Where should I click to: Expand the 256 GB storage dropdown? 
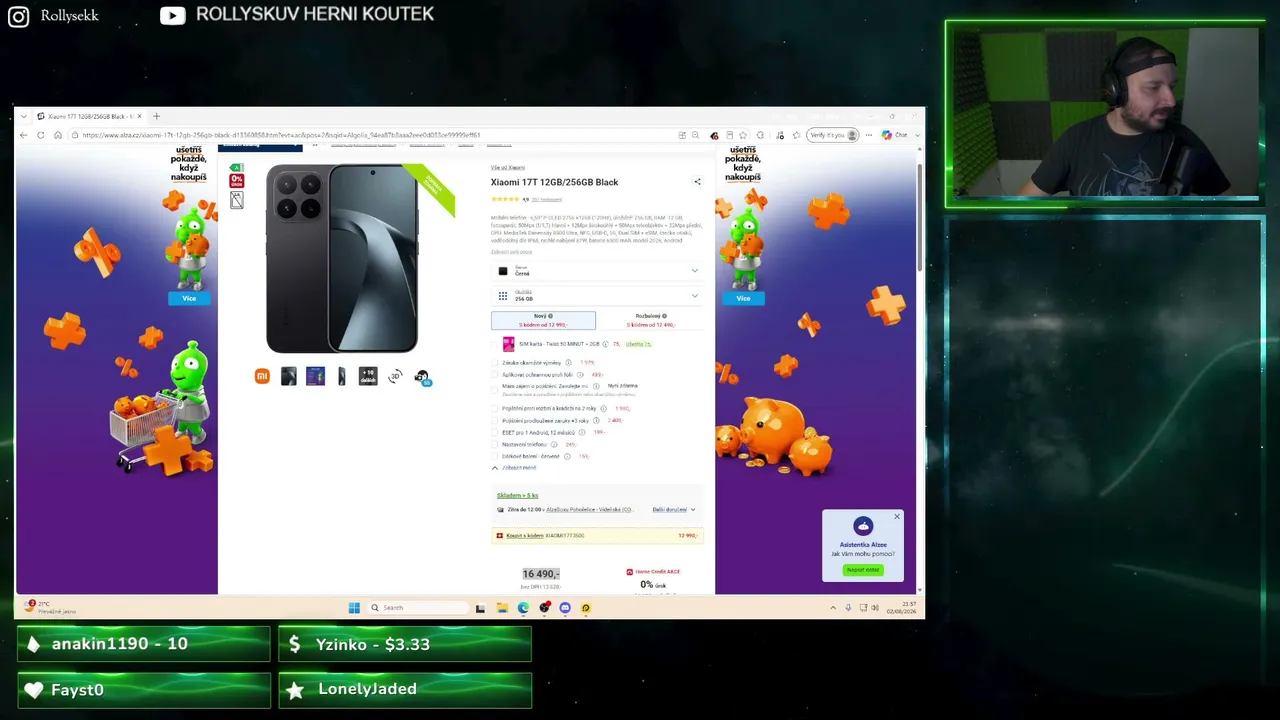click(597, 296)
